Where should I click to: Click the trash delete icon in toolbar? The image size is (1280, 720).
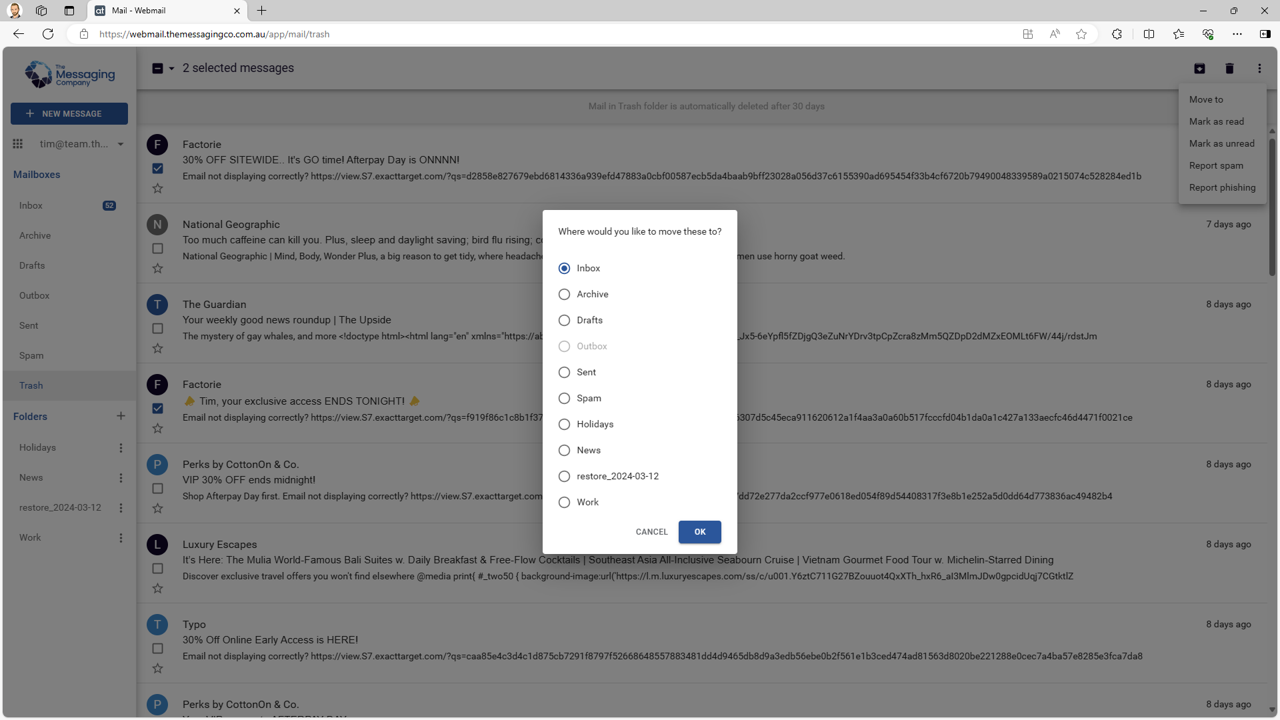pos(1229,68)
